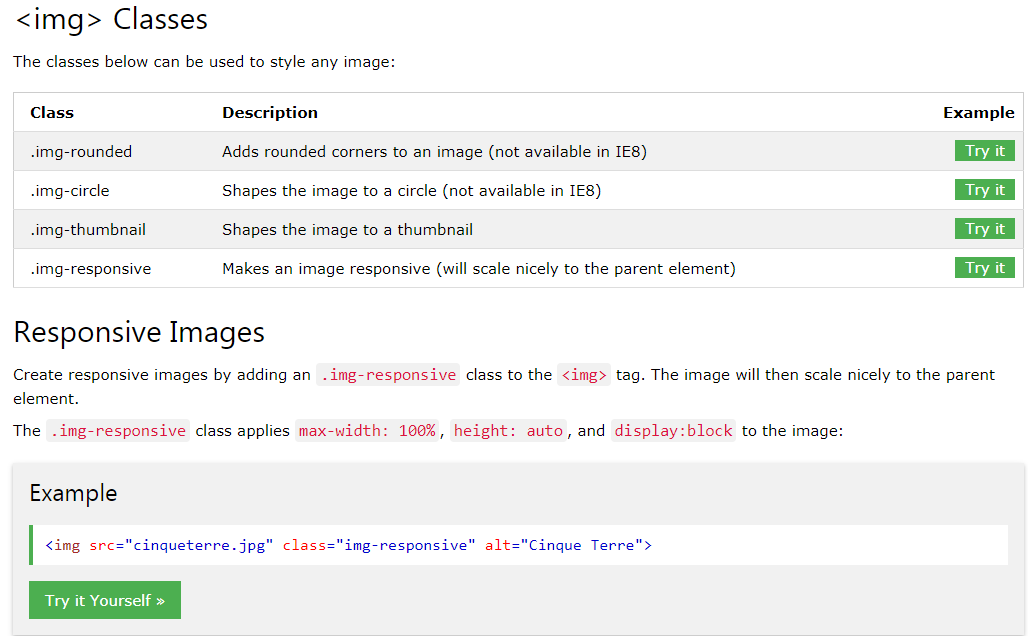1028x636 pixels.
Task: Select the highlighted .img-responsive inline code snippet
Action: click(x=115, y=430)
